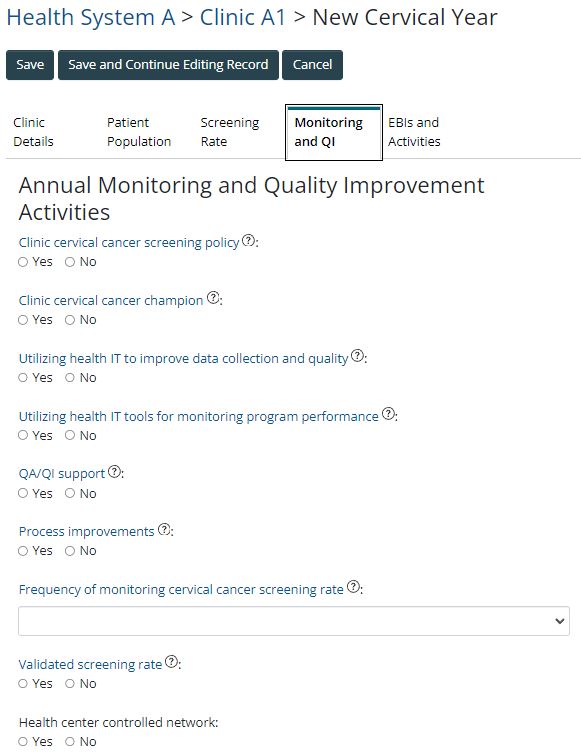Choose Yes for QA/QI support
Screen dimensions: 581x754
click(23, 493)
